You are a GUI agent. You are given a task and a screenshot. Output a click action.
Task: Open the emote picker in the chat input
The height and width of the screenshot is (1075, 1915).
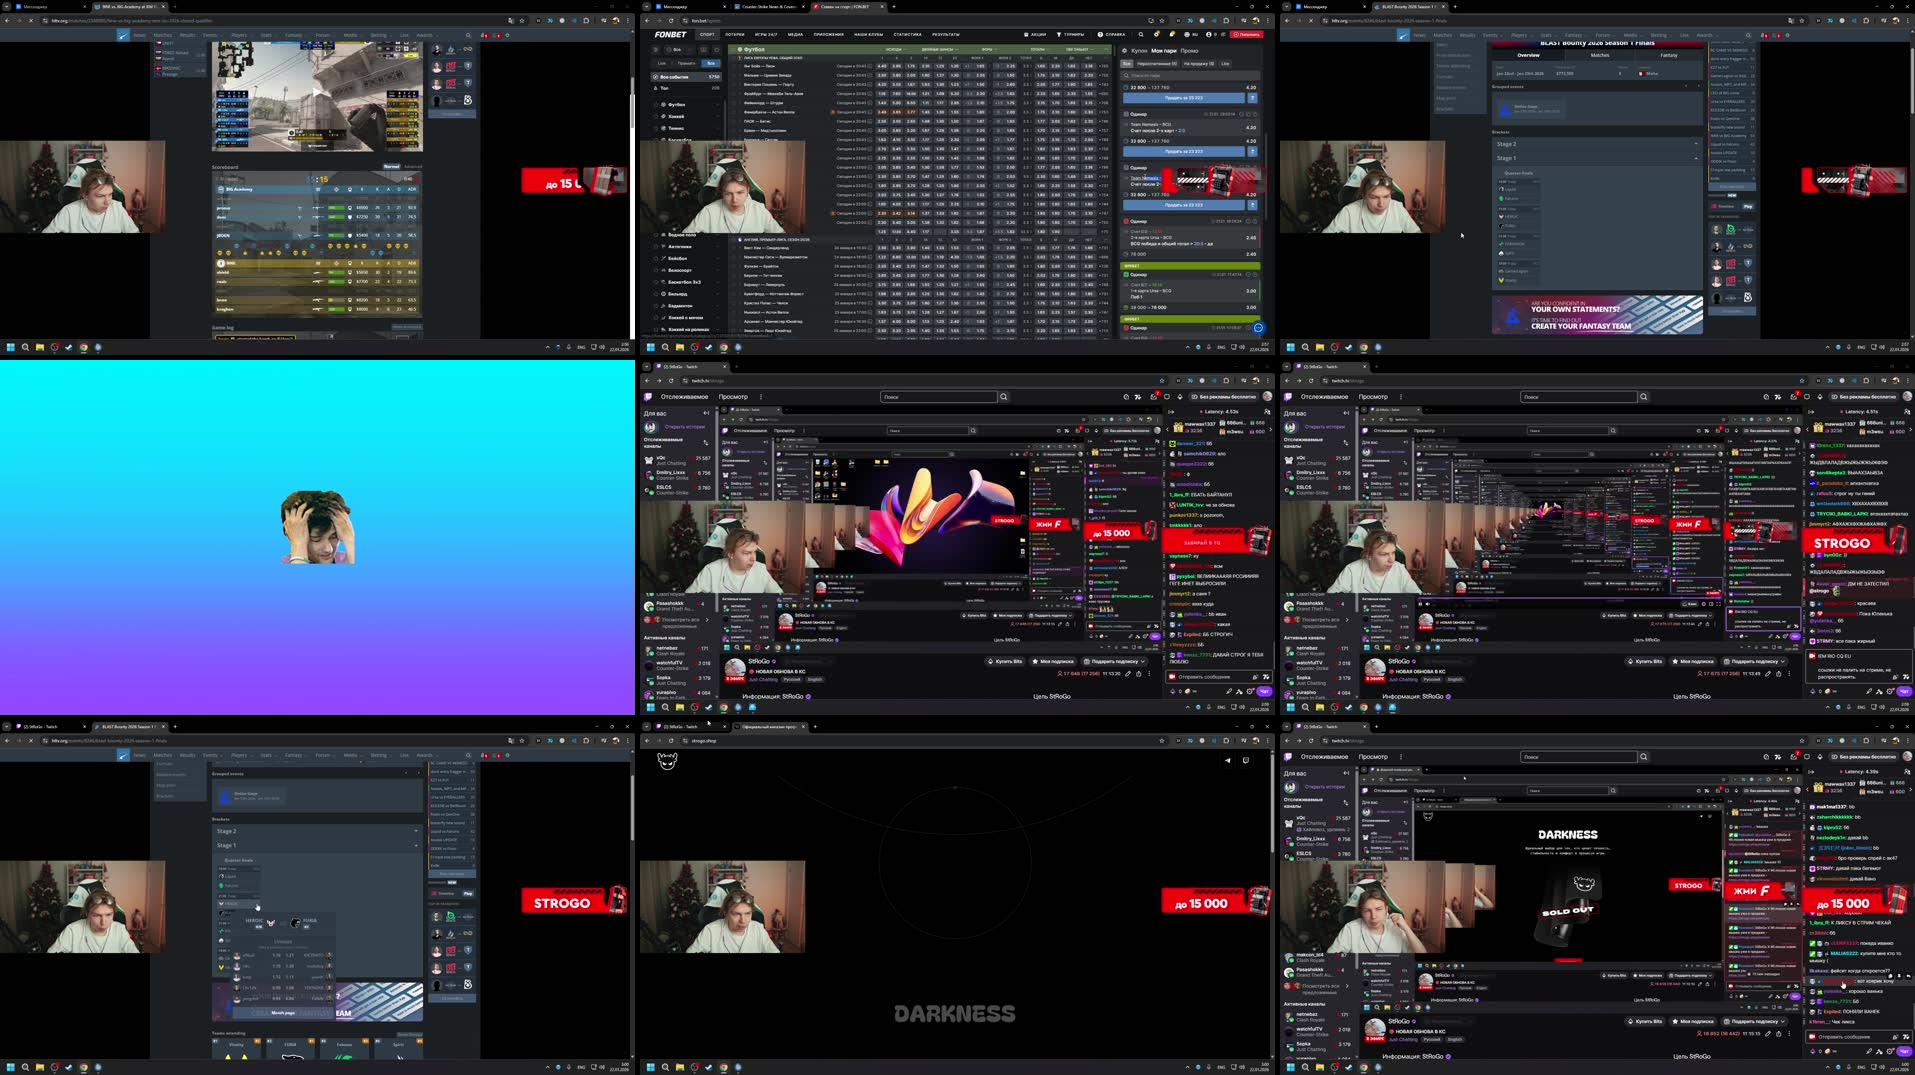click(1255, 677)
